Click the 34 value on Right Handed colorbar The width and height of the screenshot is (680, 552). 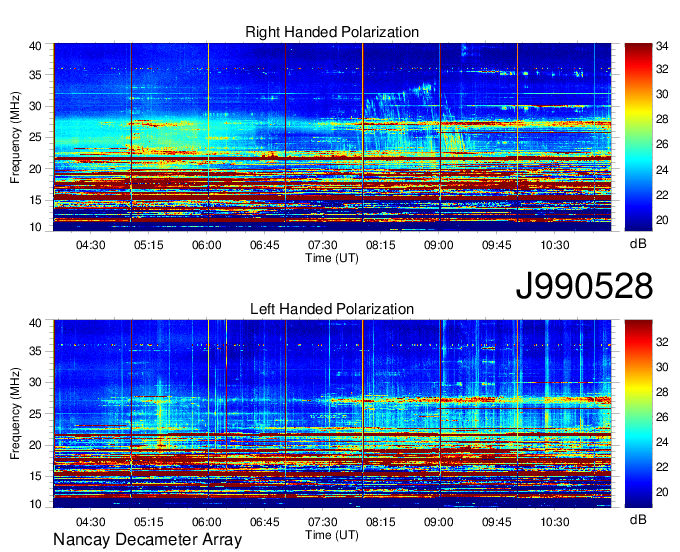click(662, 46)
